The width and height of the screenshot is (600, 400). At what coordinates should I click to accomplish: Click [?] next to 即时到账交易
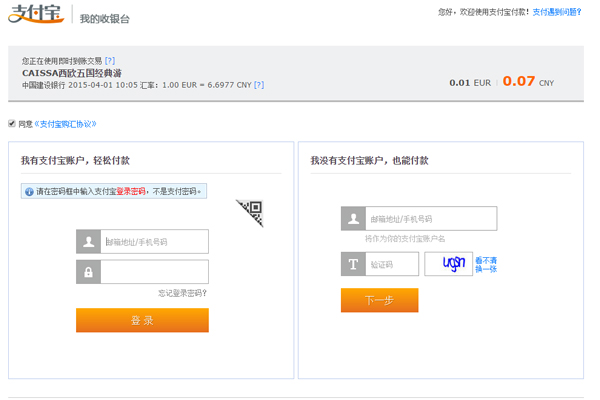[x=110, y=61]
